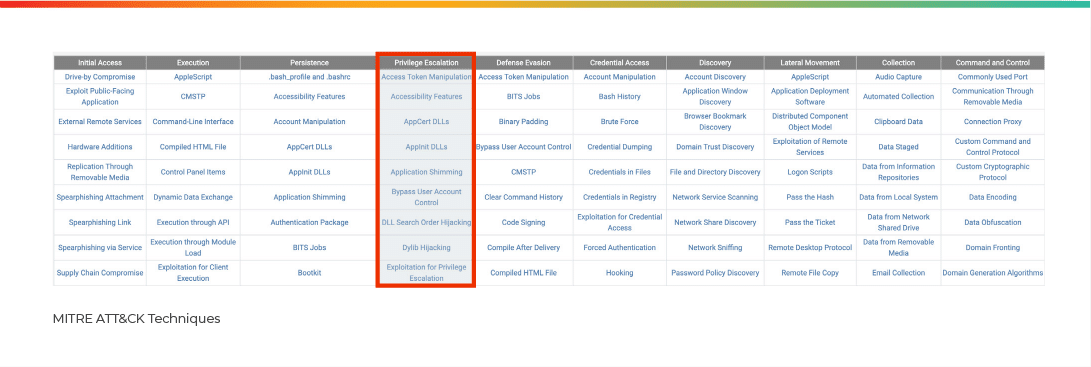The image size is (1091, 367).
Task: Select the Hardware Additions link
Action: click(x=100, y=147)
